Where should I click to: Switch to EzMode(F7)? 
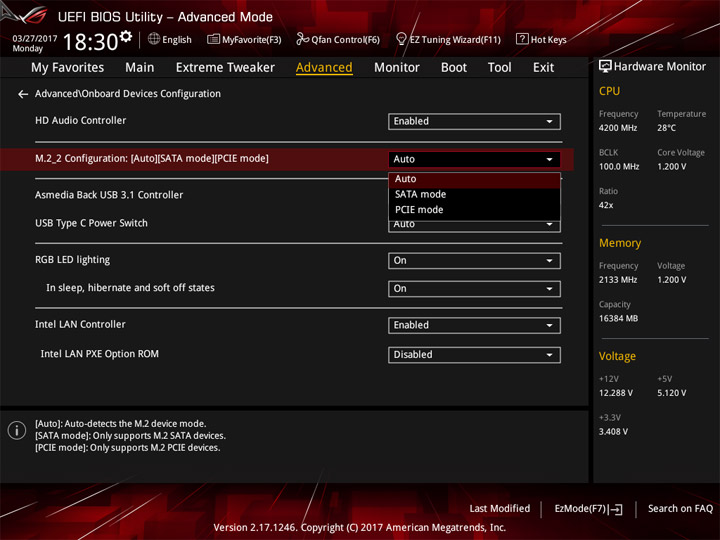coord(588,509)
